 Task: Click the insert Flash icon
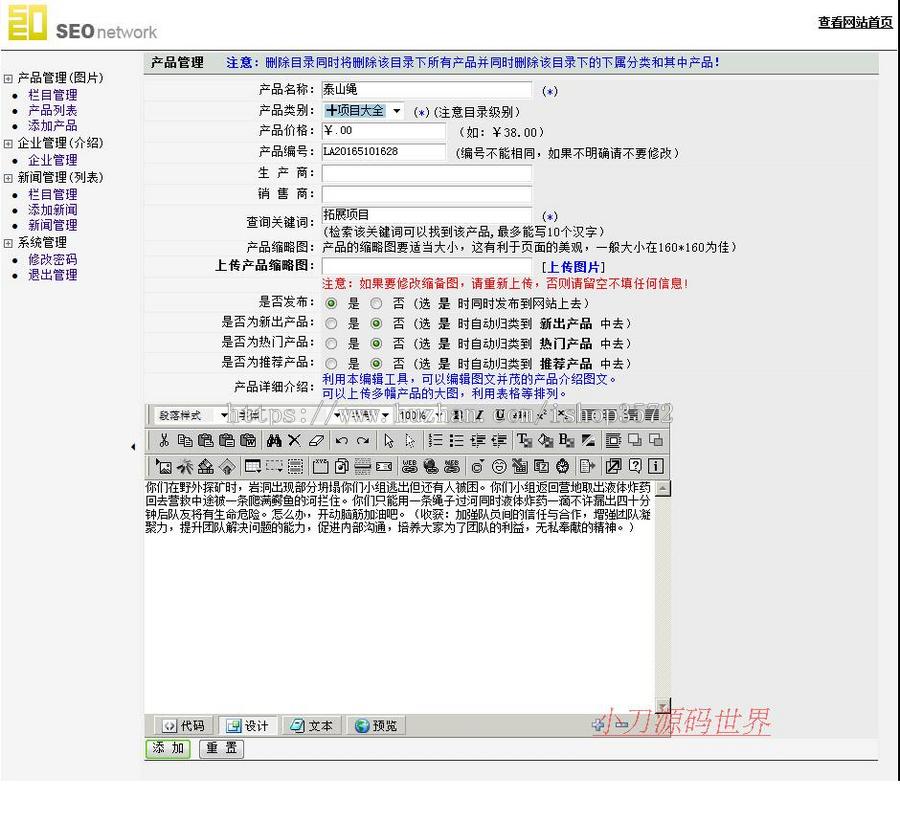pos(185,466)
